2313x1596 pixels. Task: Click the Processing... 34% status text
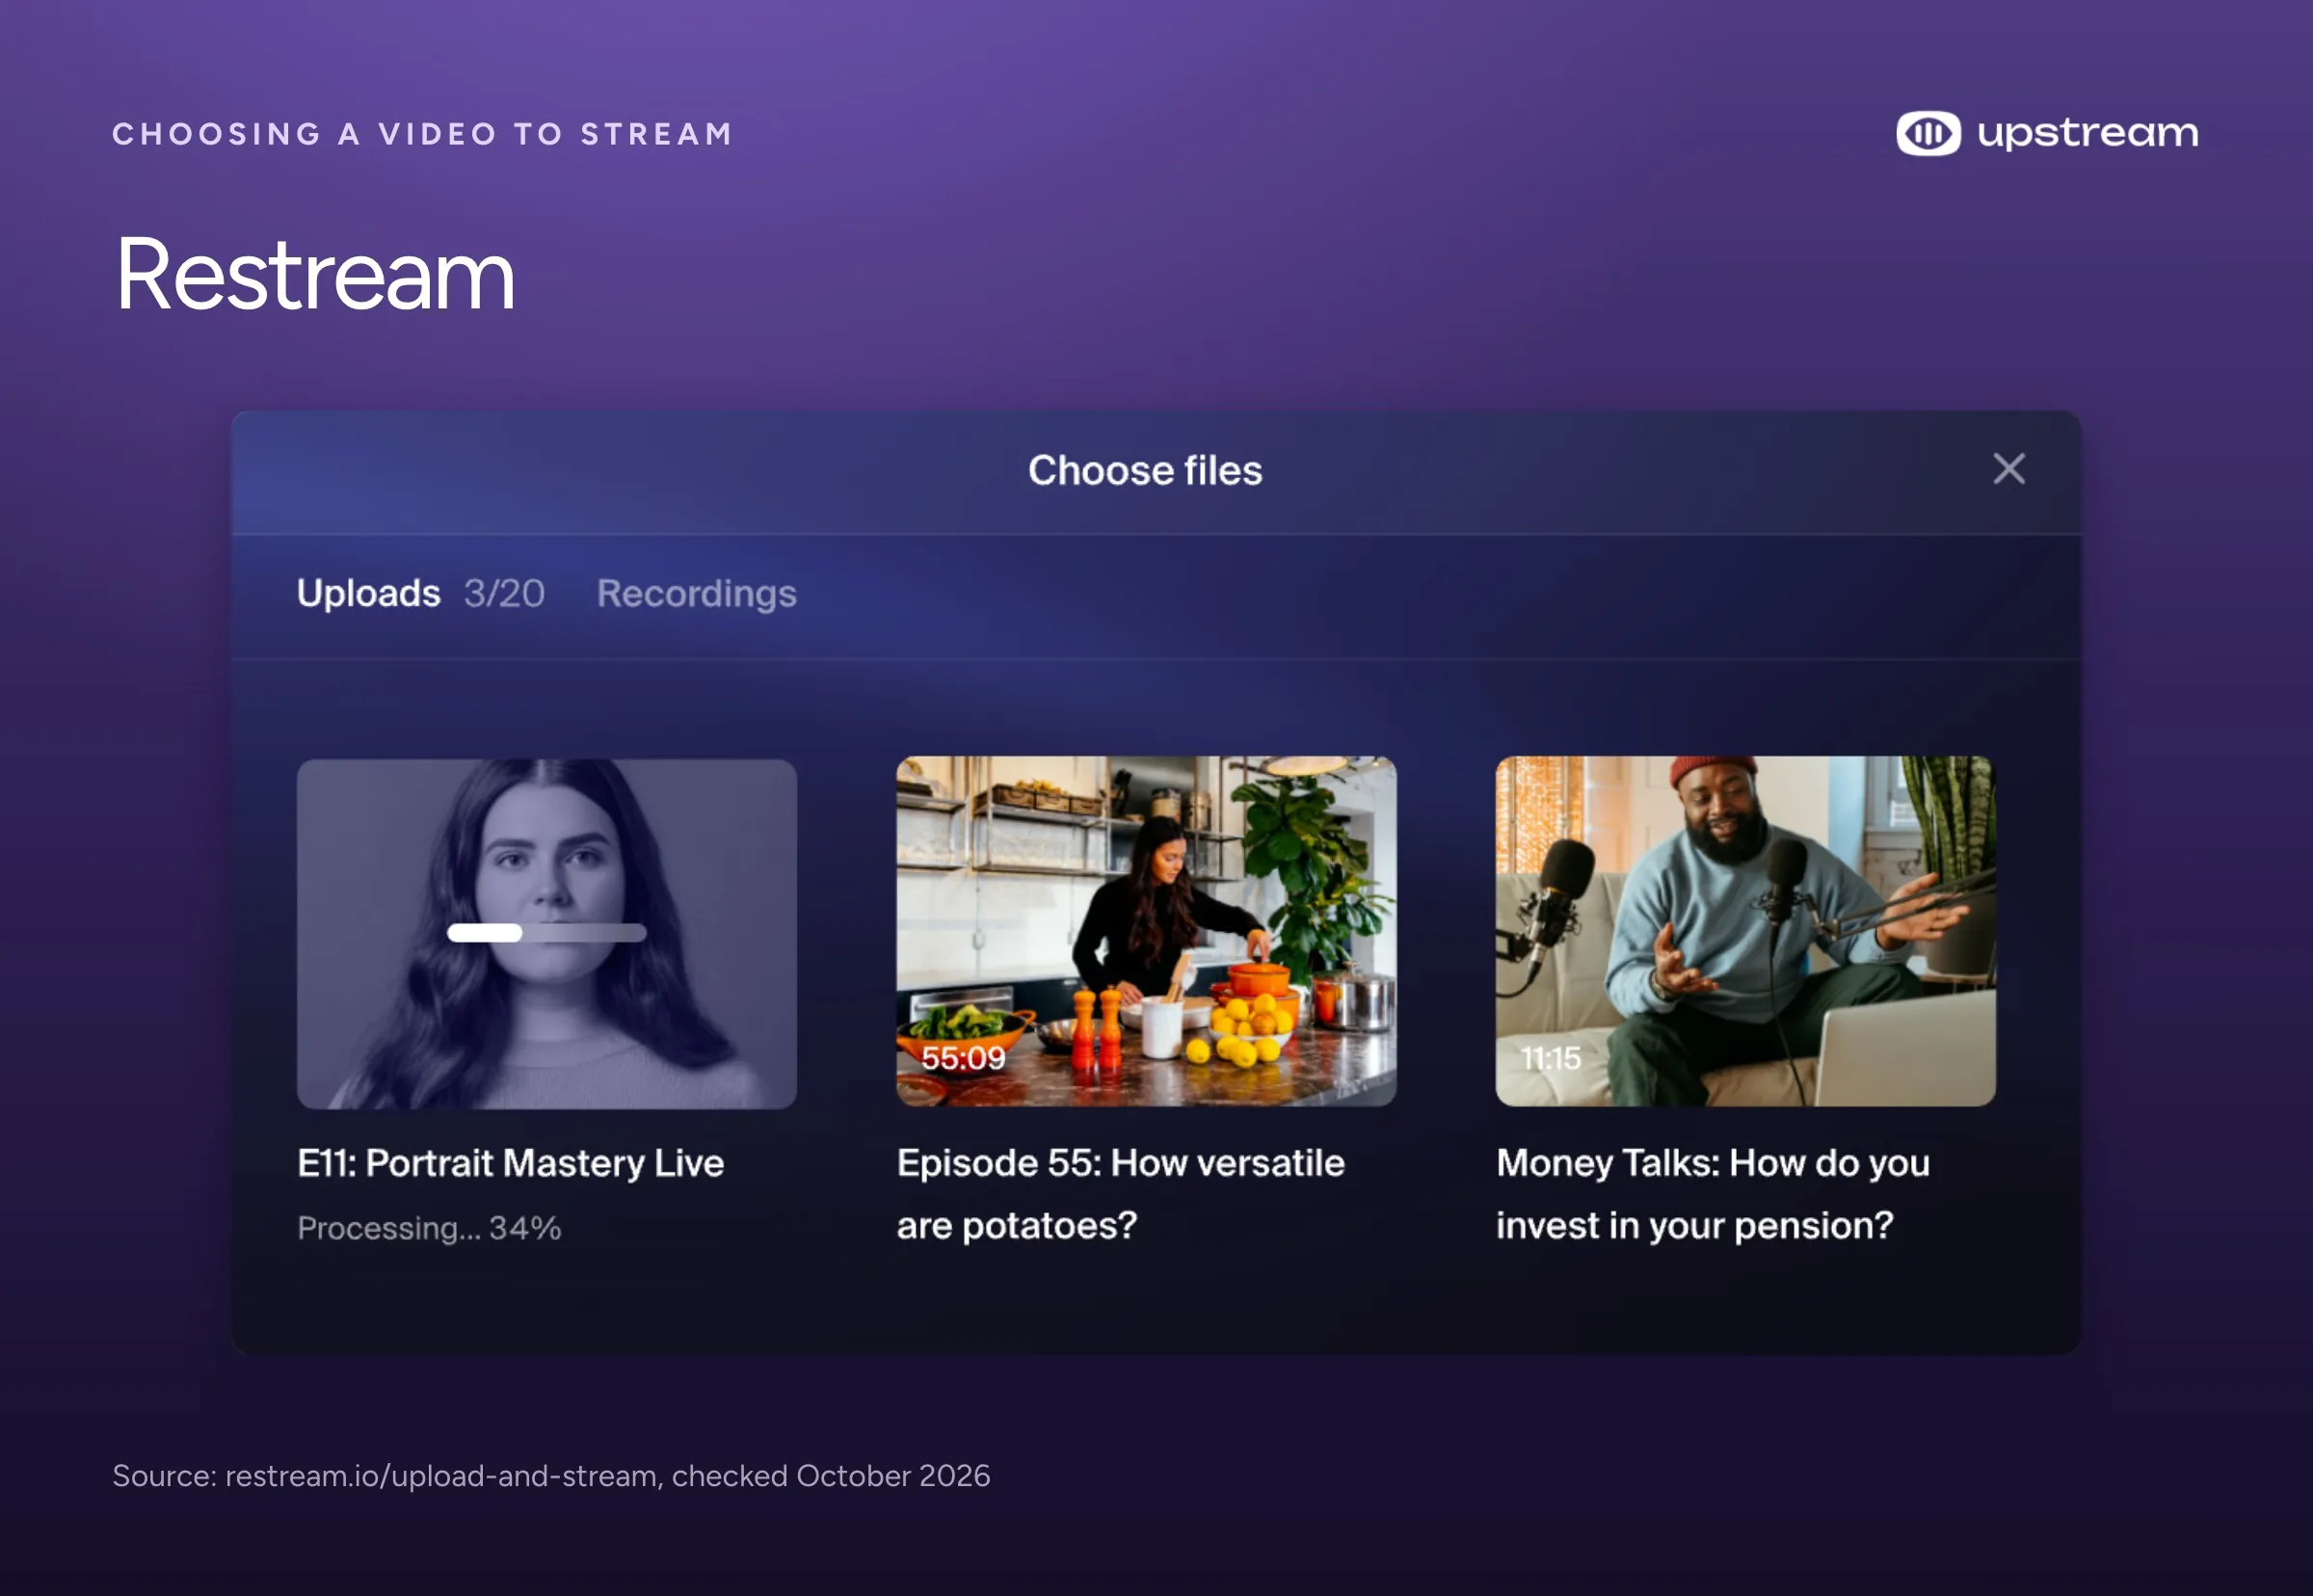pyautogui.click(x=429, y=1228)
